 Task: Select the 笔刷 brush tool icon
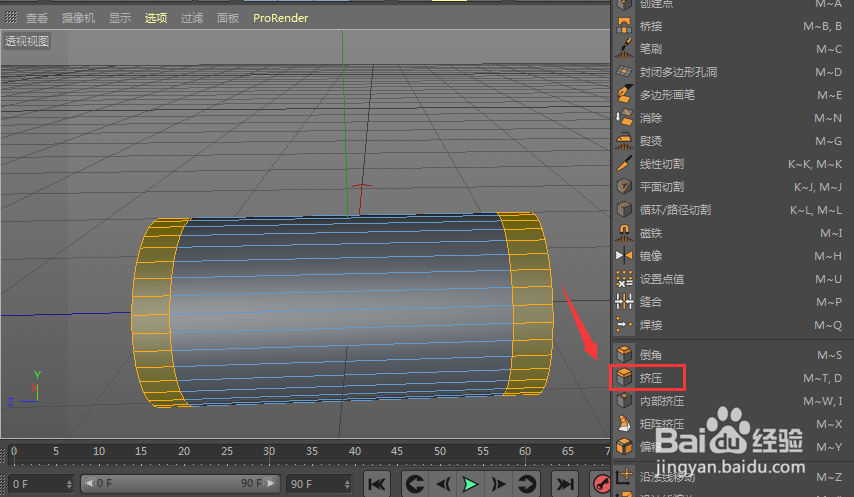[x=624, y=48]
